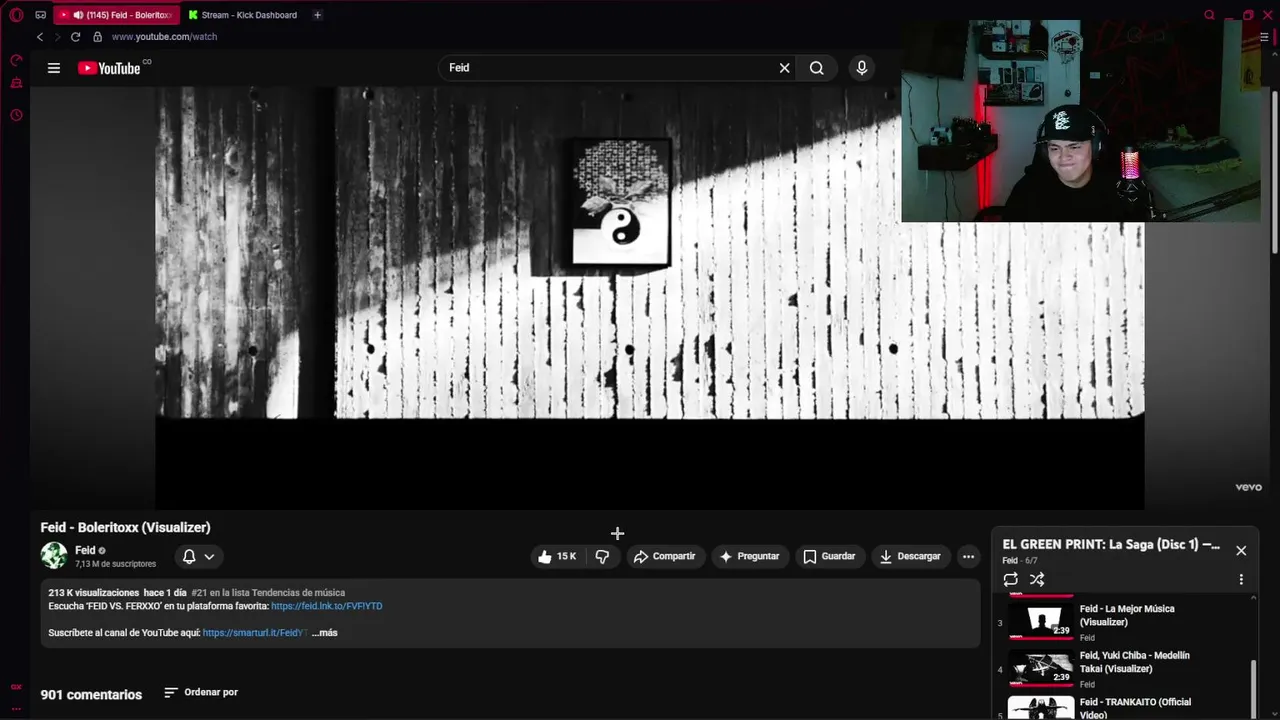Open the notification bell dropdown for Feid
This screenshot has width=1280, height=720.
(x=198, y=557)
